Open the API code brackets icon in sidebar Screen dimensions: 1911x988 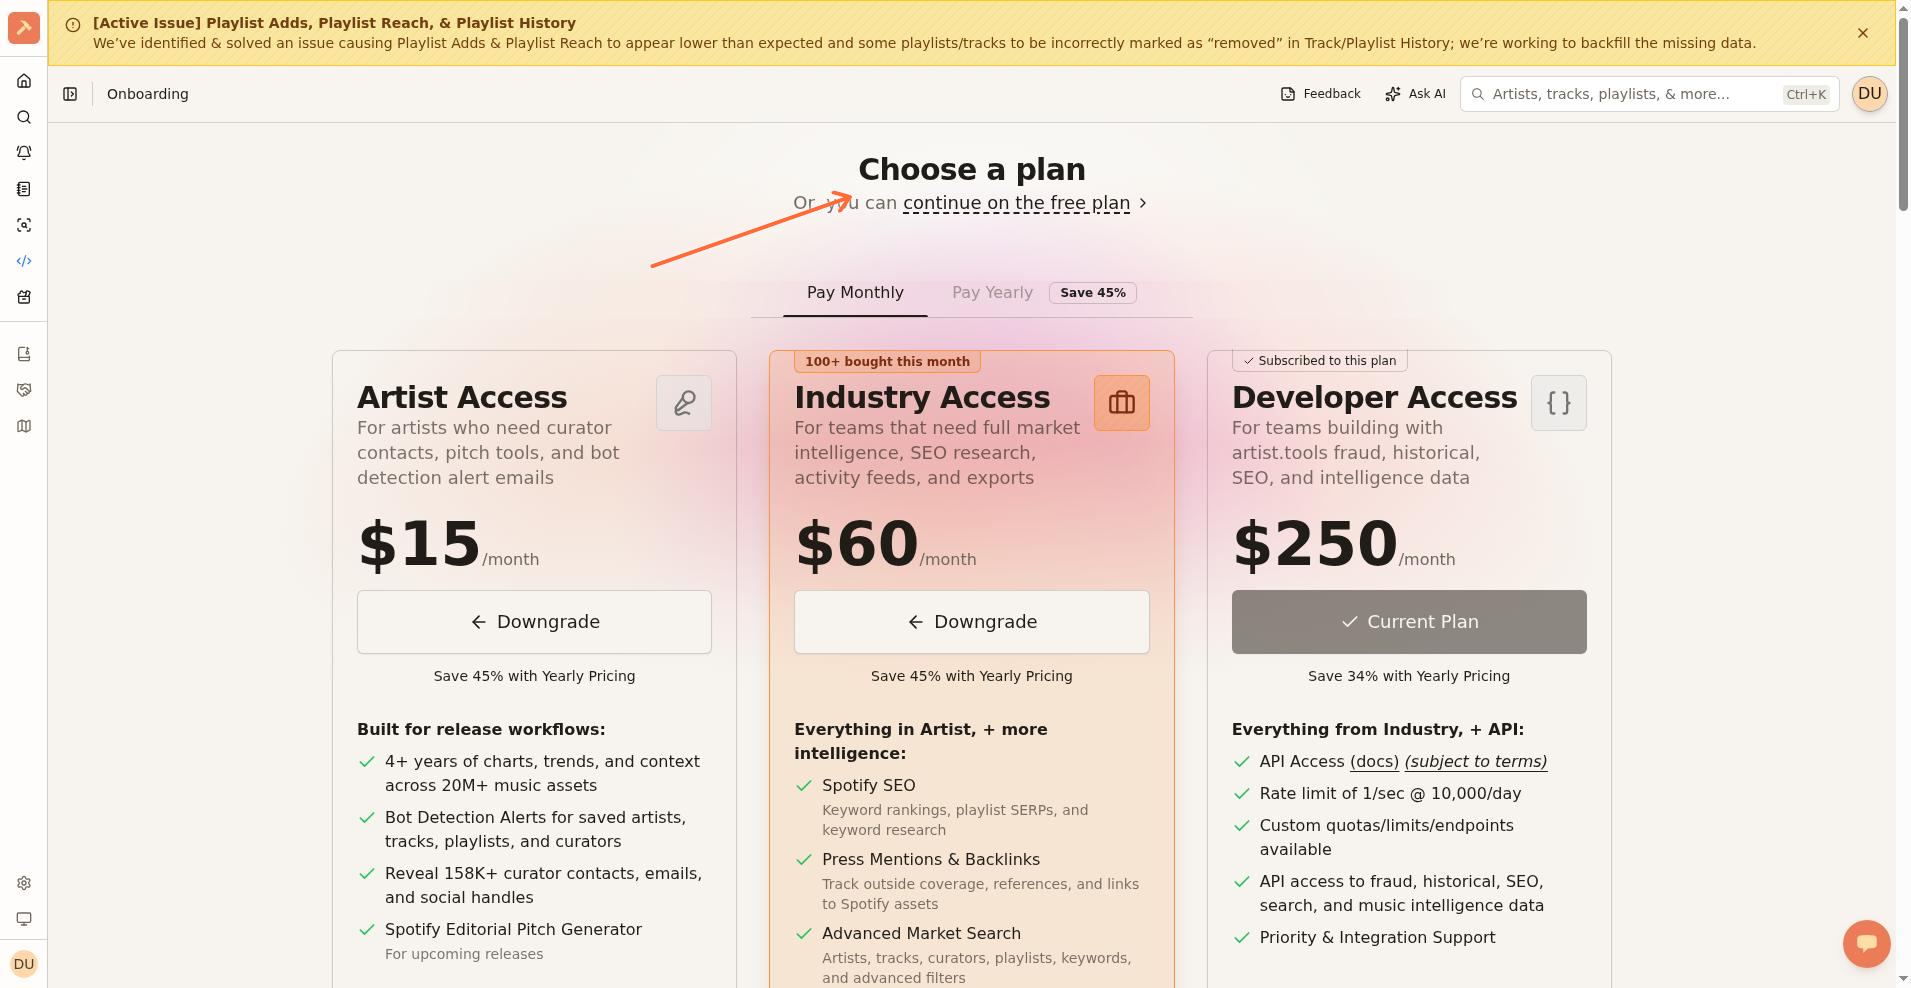pyautogui.click(x=24, y=261)
